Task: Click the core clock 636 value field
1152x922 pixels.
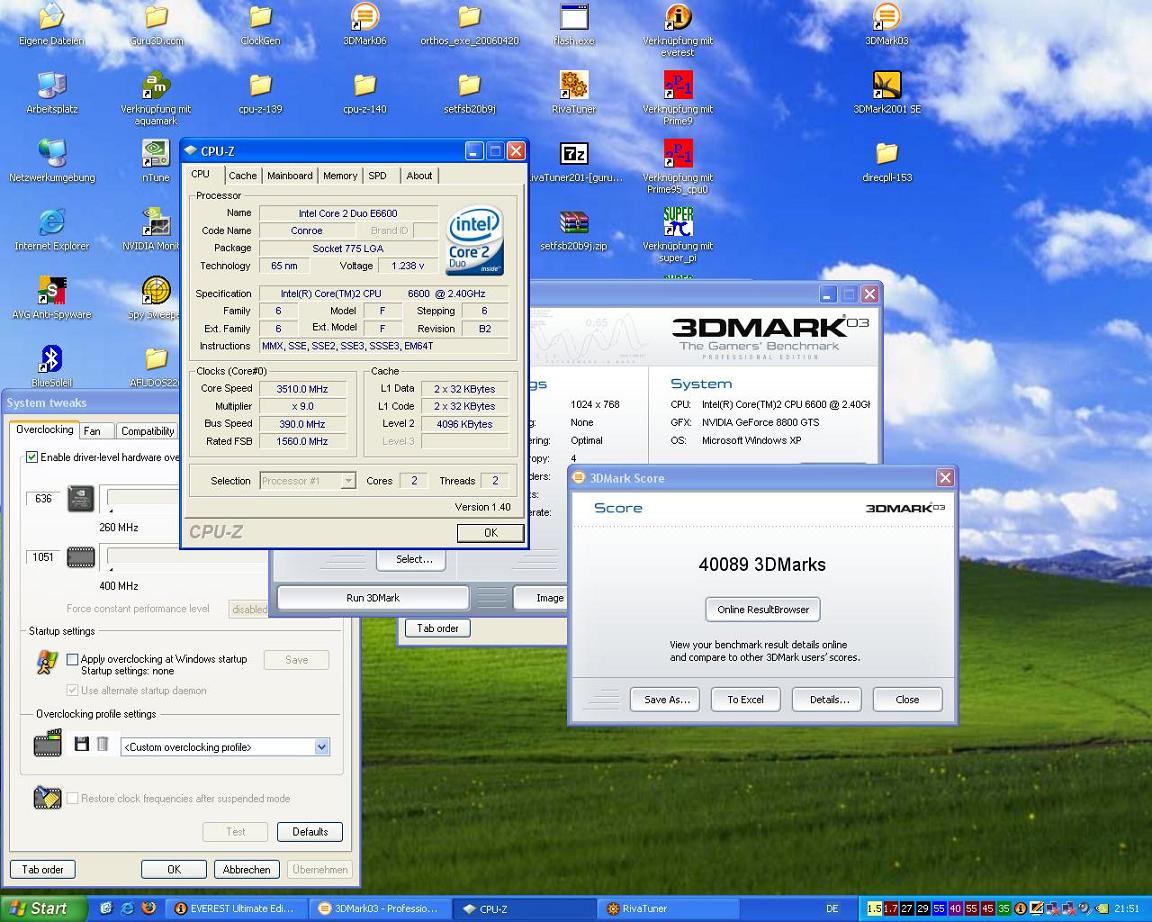Action: (43, 498)
